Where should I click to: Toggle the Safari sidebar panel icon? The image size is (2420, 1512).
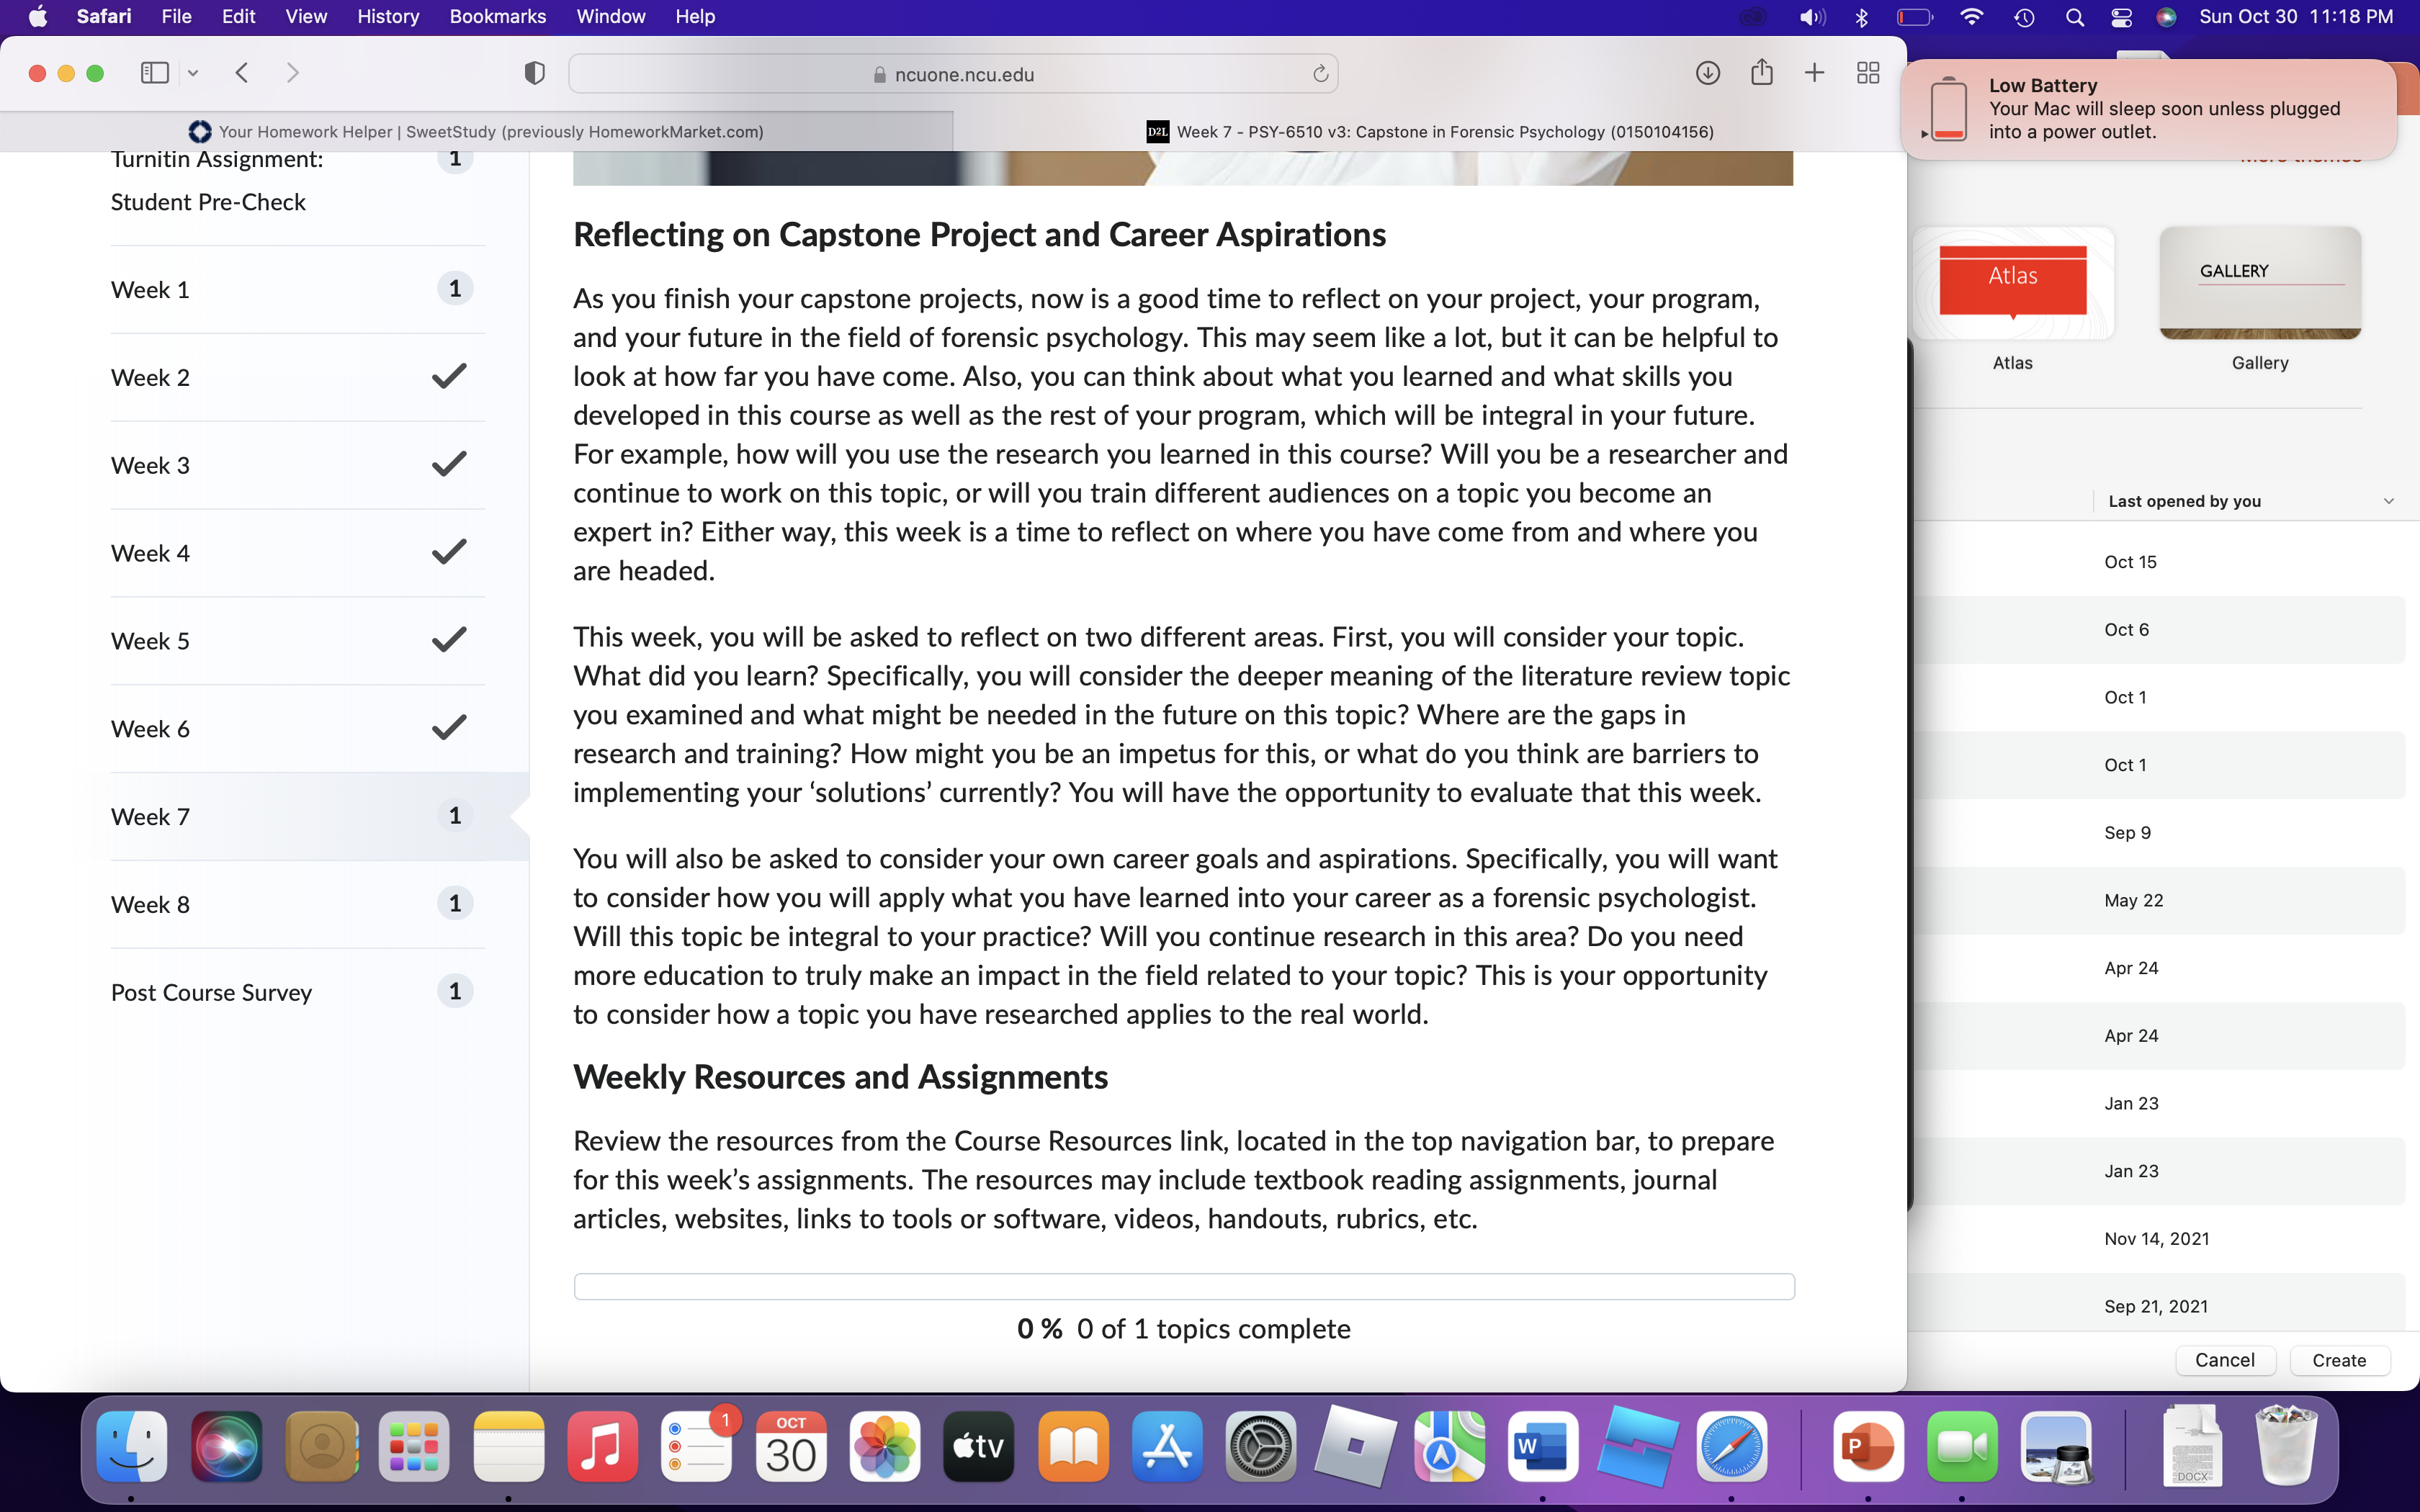(154, 73)
